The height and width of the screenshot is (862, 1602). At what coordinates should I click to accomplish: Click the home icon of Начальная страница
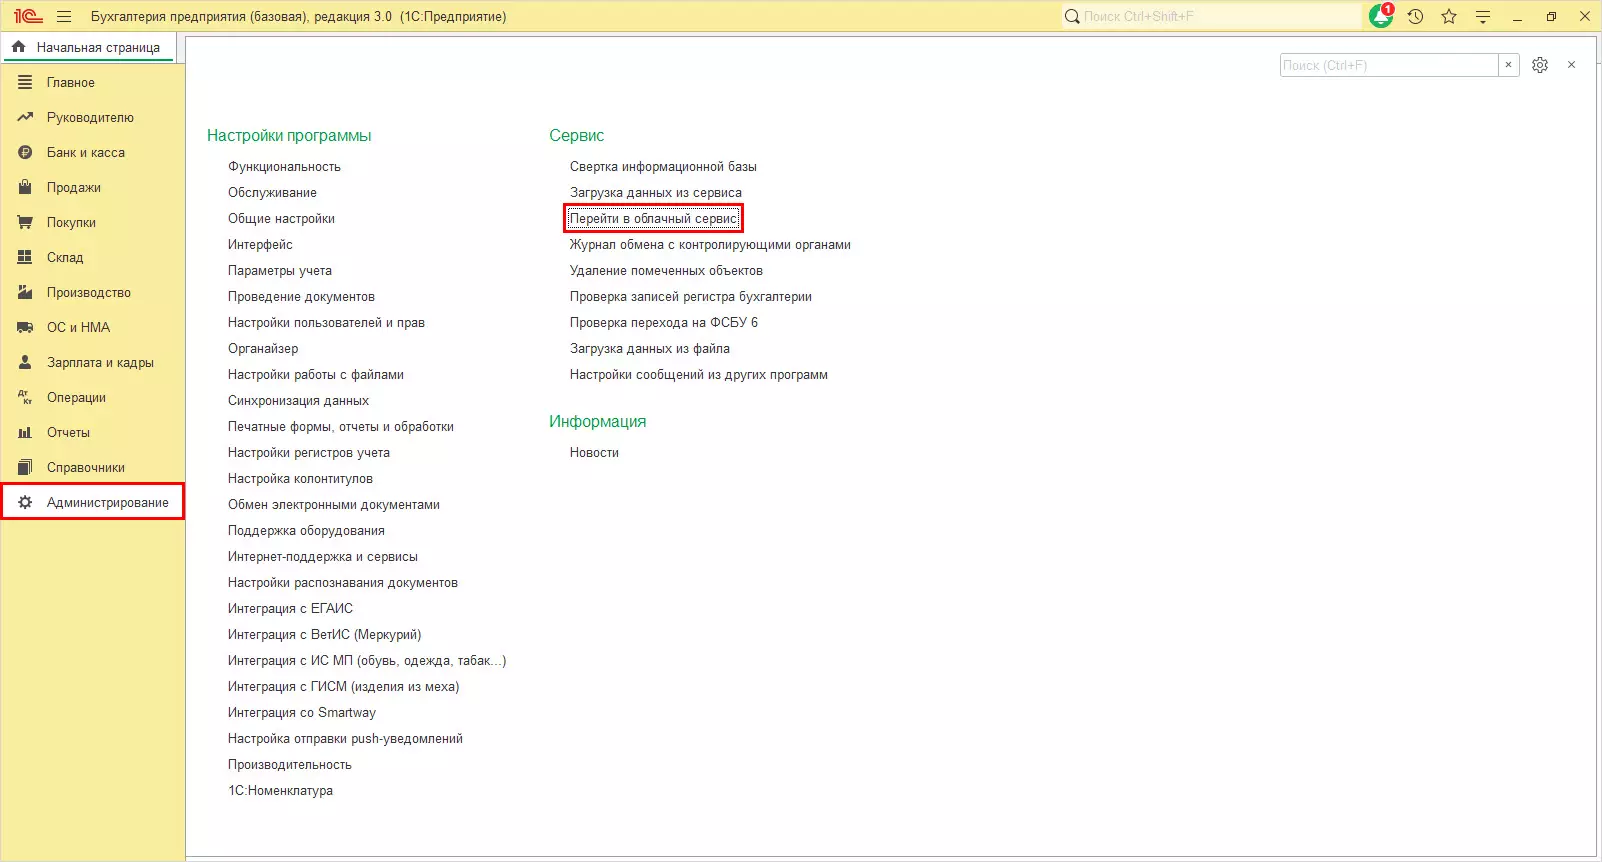18,47
